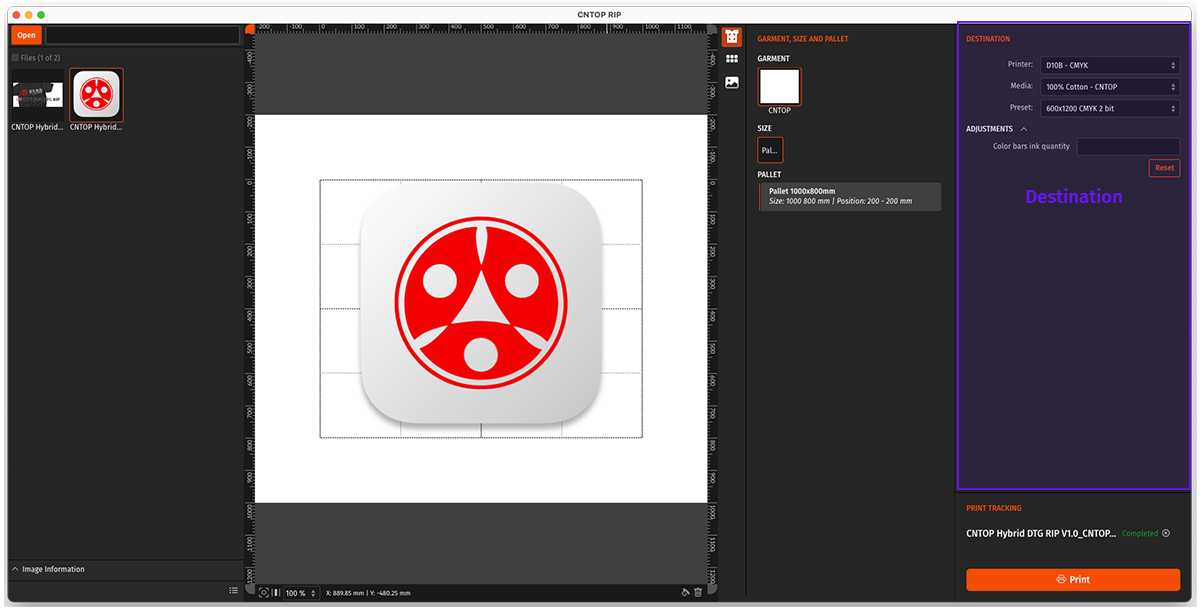Viewport: 1200px width, 612px height.
Task: Click the paint bucket icon below canvas
Action: coord(685,593)
